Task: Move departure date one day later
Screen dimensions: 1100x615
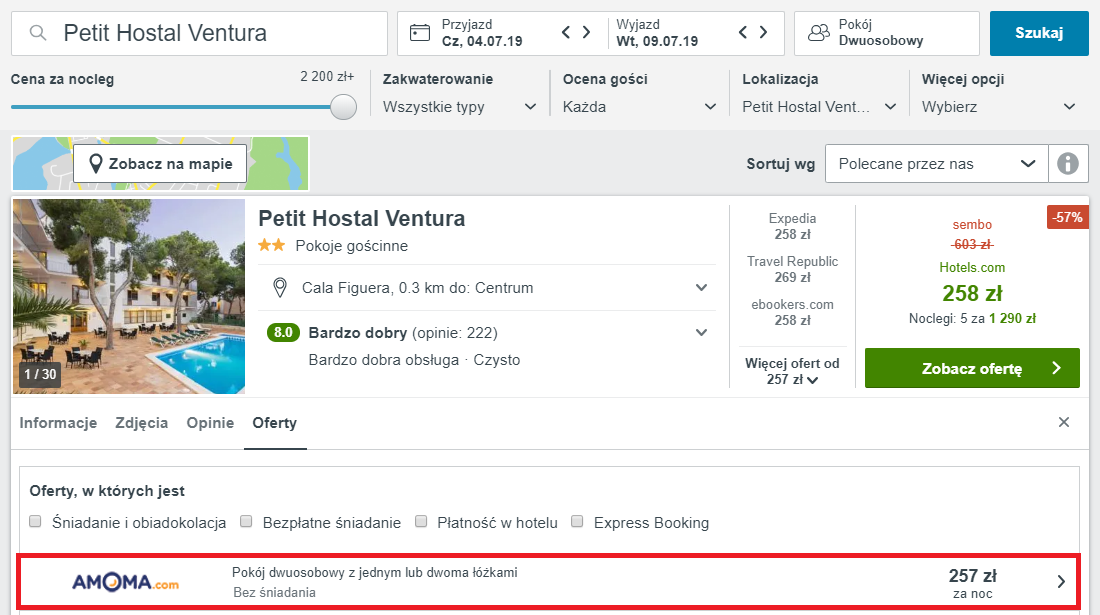Action: [x=764, y=33]
